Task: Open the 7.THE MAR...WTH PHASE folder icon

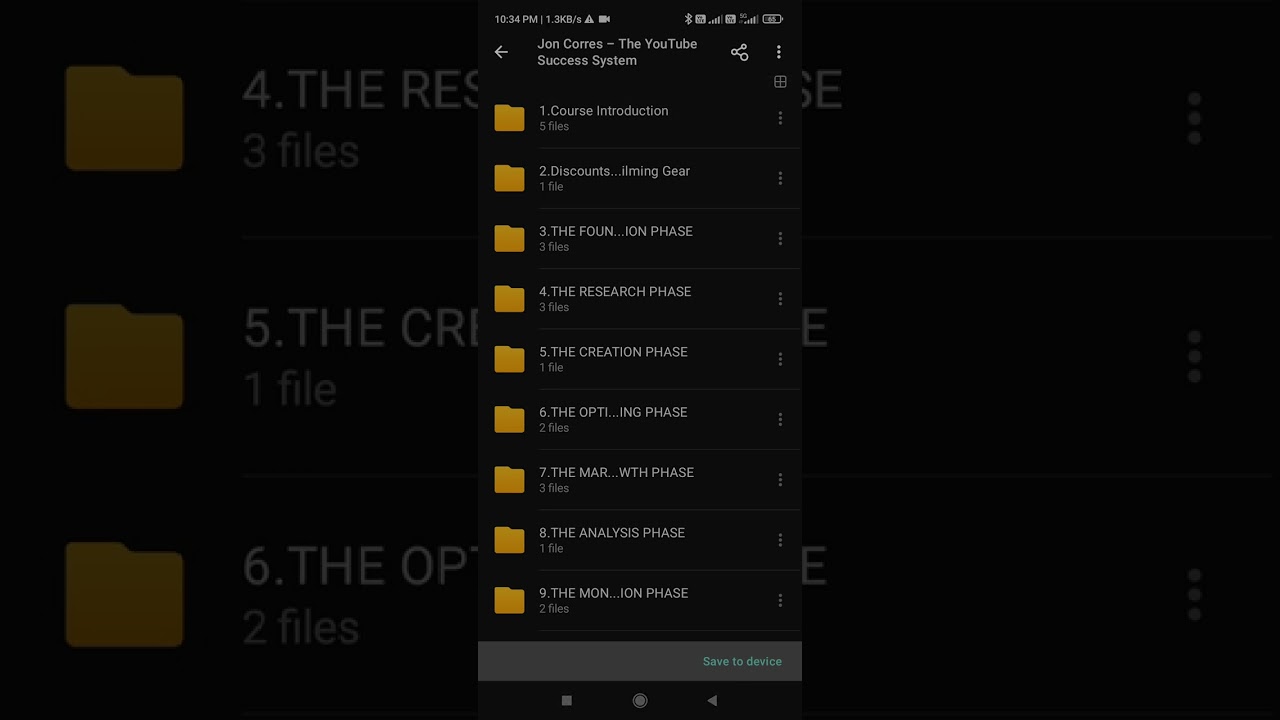Action: [x=509, y=480]
